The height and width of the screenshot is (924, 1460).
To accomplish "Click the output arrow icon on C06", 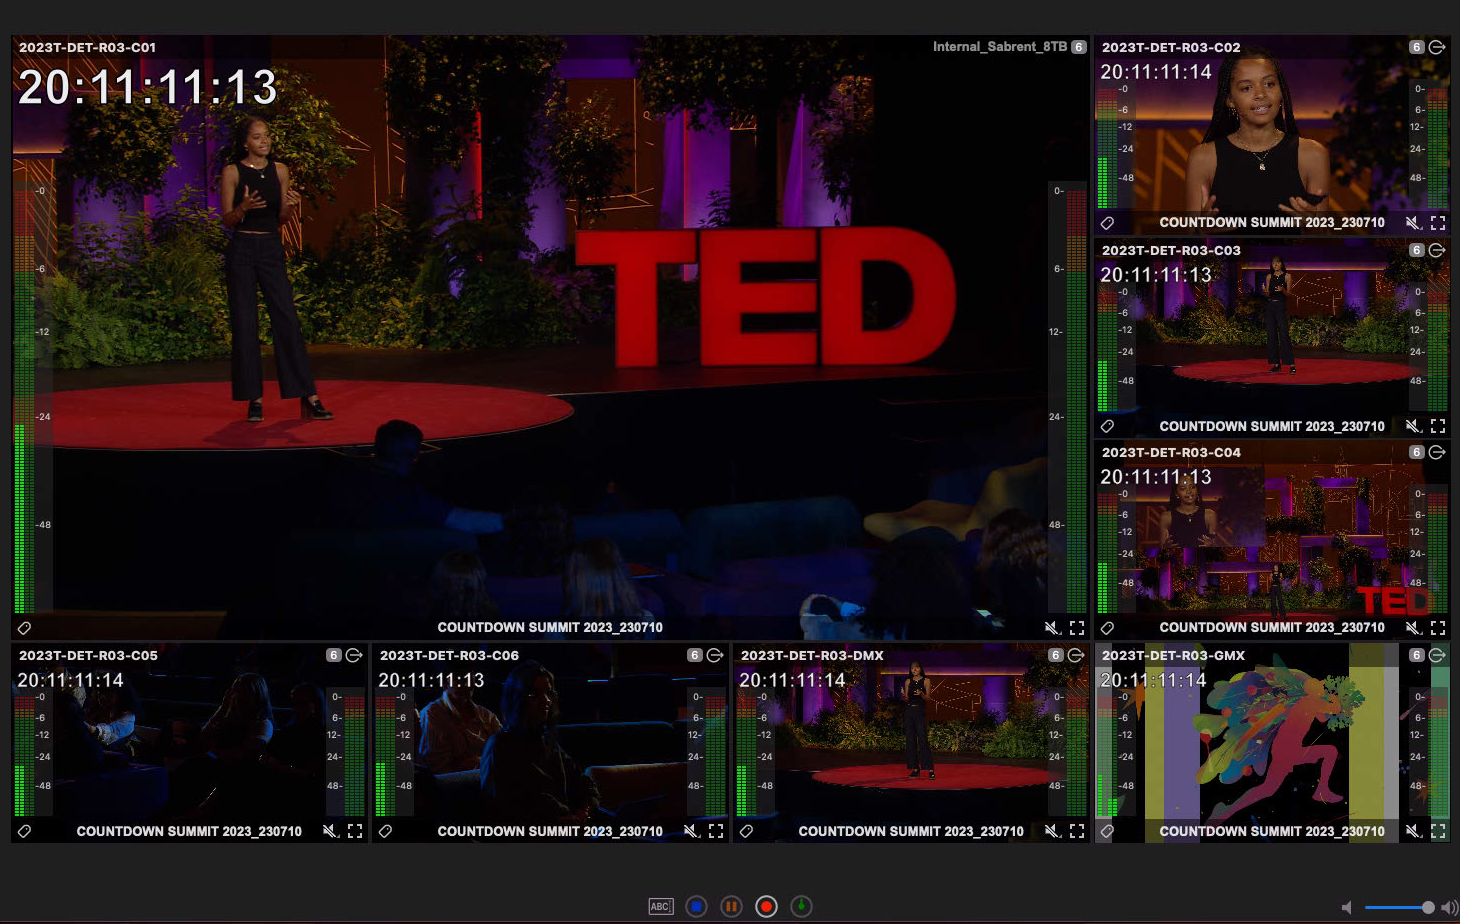I will click(715, 655).
